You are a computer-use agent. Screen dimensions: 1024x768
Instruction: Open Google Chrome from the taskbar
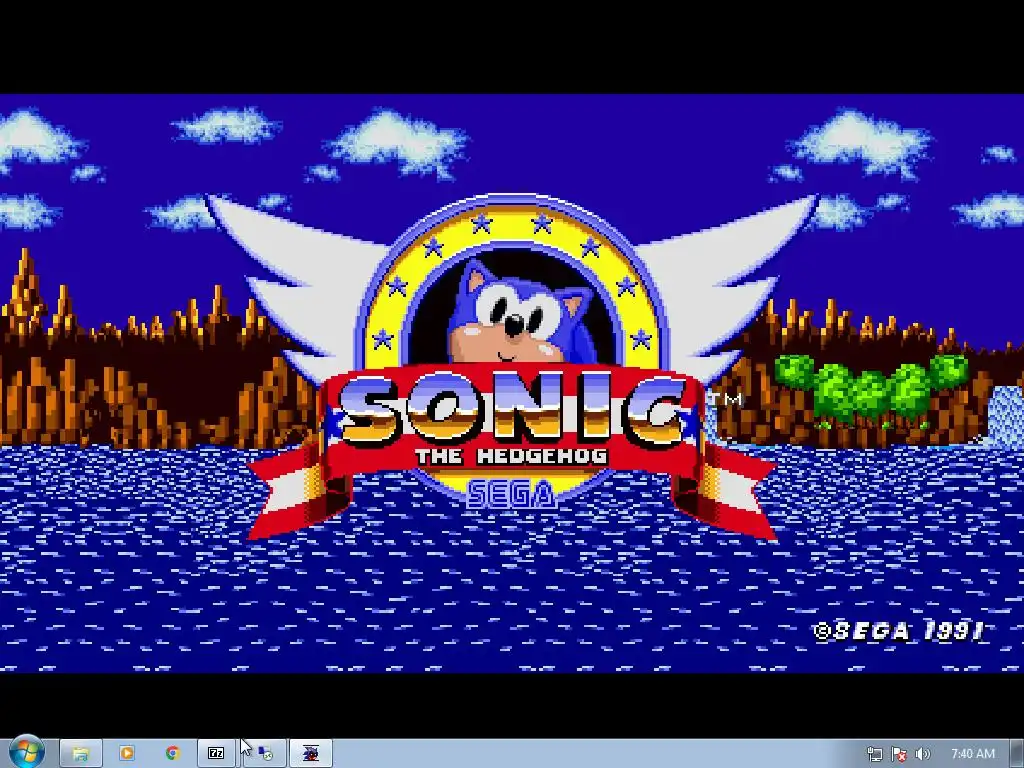click(172, 754)
